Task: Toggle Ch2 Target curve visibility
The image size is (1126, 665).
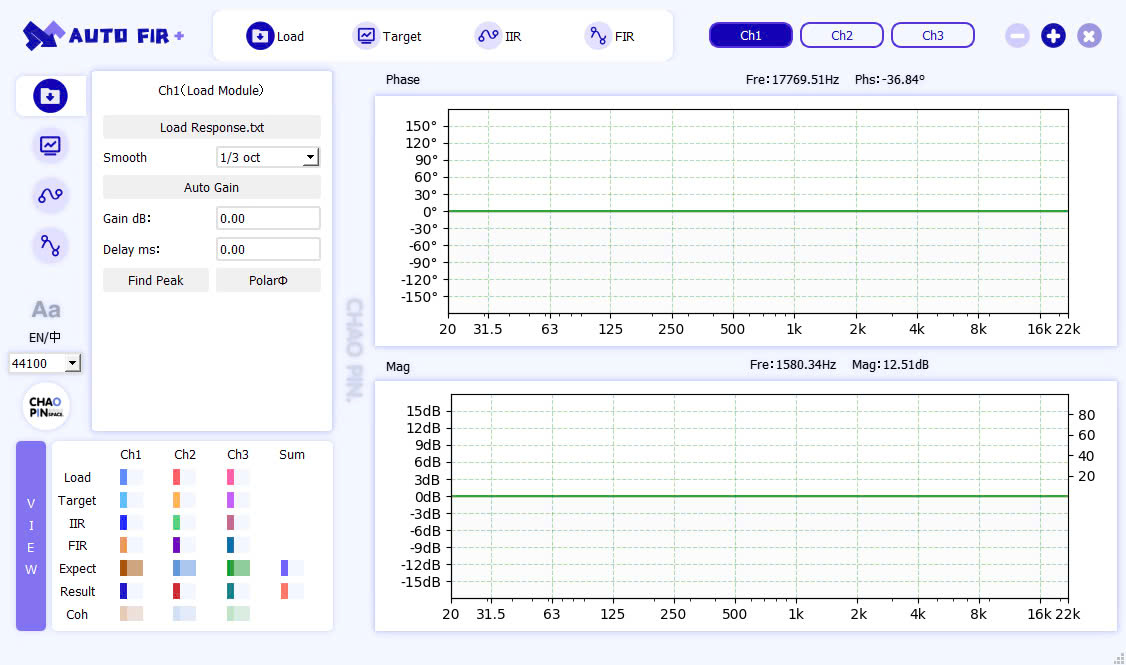Action: click(x=183, y=500)
